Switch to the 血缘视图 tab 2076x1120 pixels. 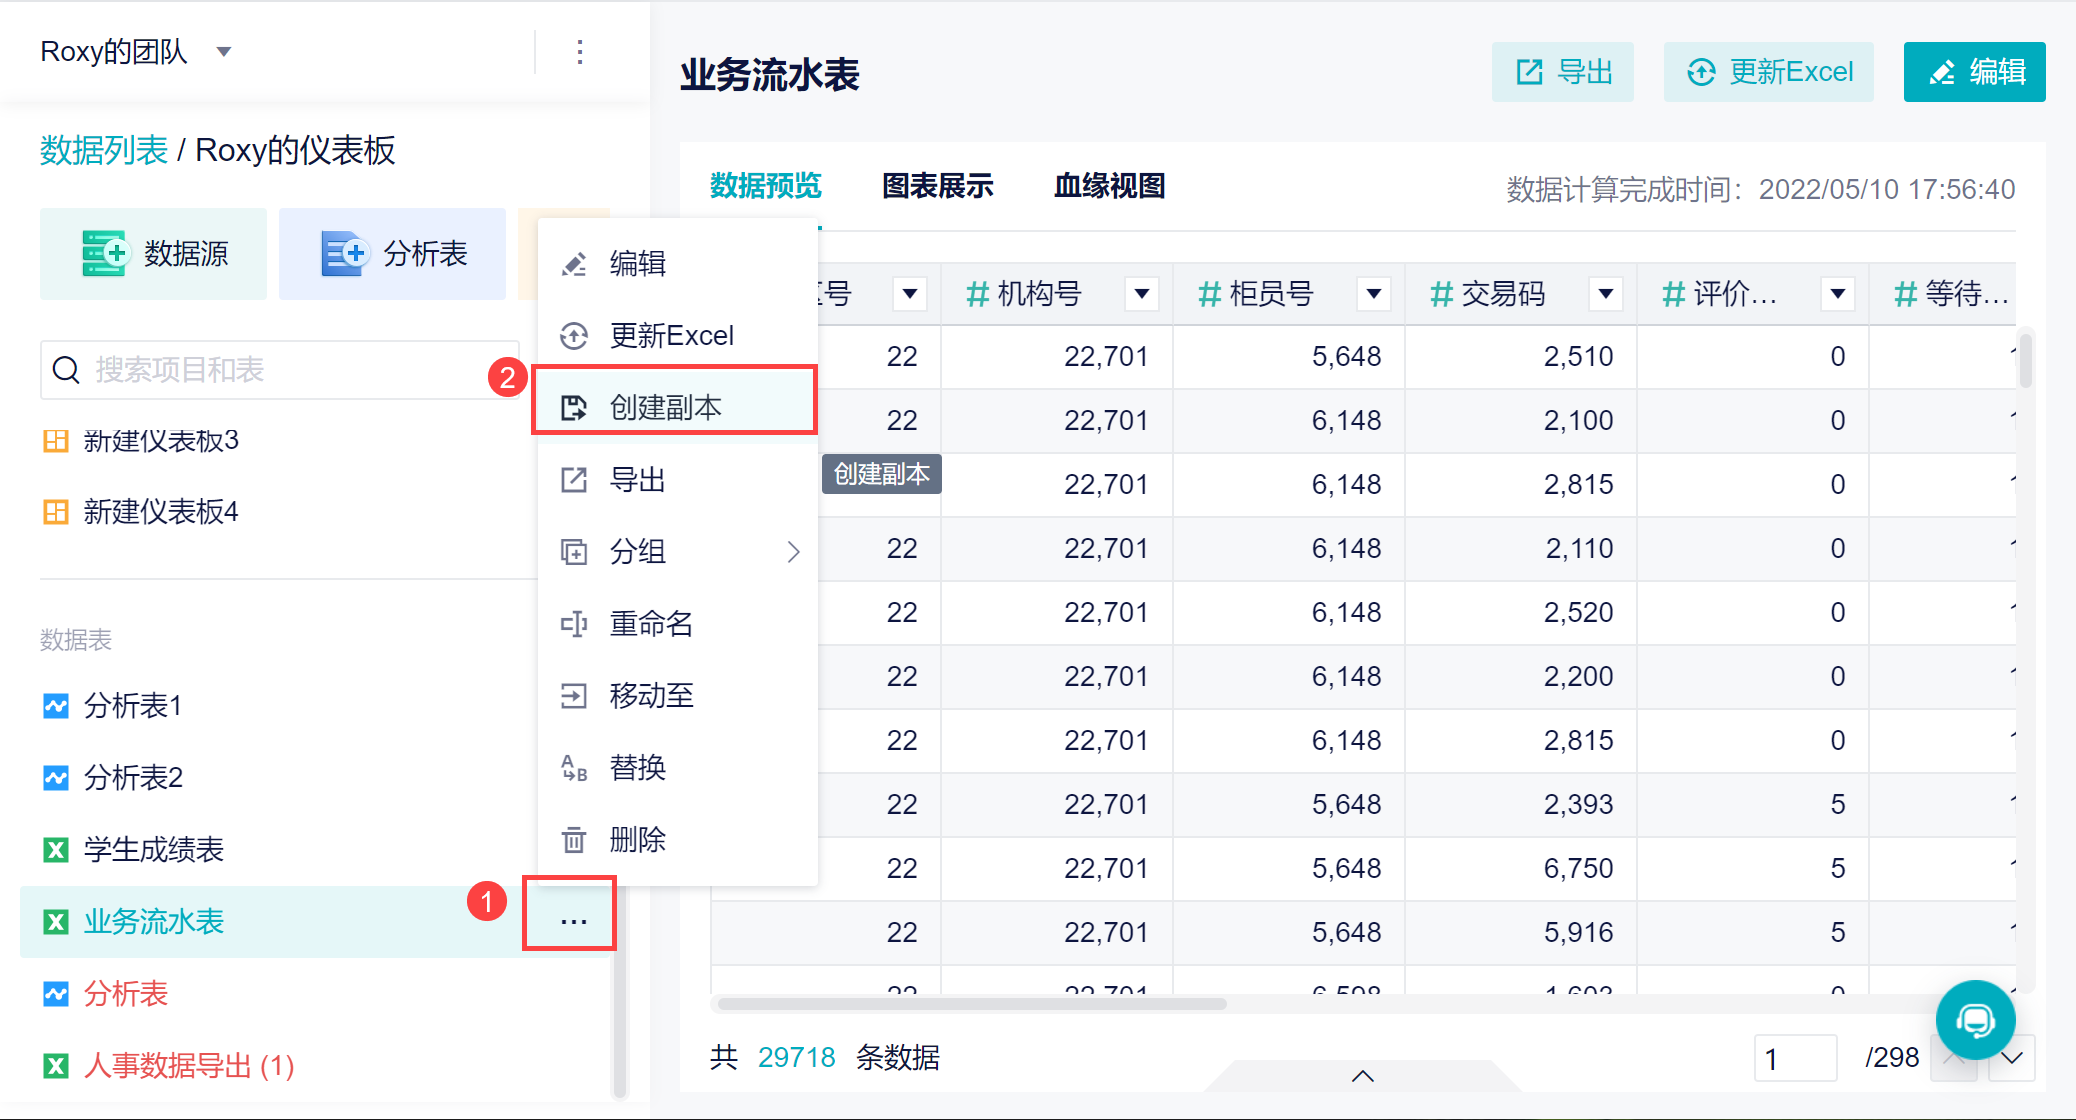[x=1109, y=186]
